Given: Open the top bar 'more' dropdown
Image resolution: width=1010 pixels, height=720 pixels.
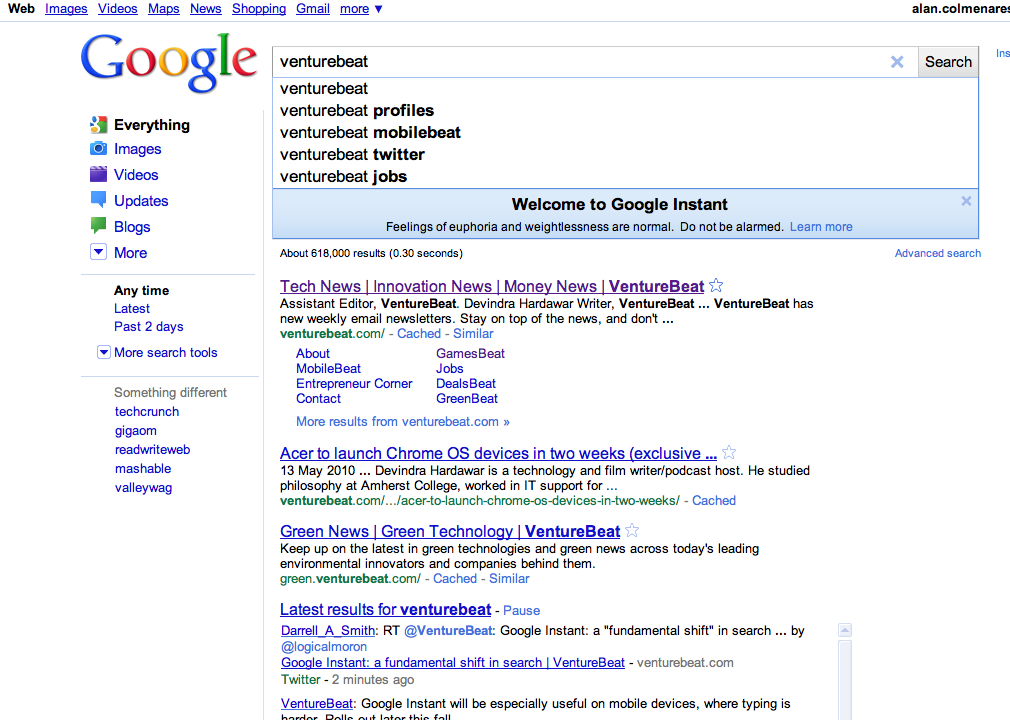Looking at the screenshot, I should click(361, 9).
